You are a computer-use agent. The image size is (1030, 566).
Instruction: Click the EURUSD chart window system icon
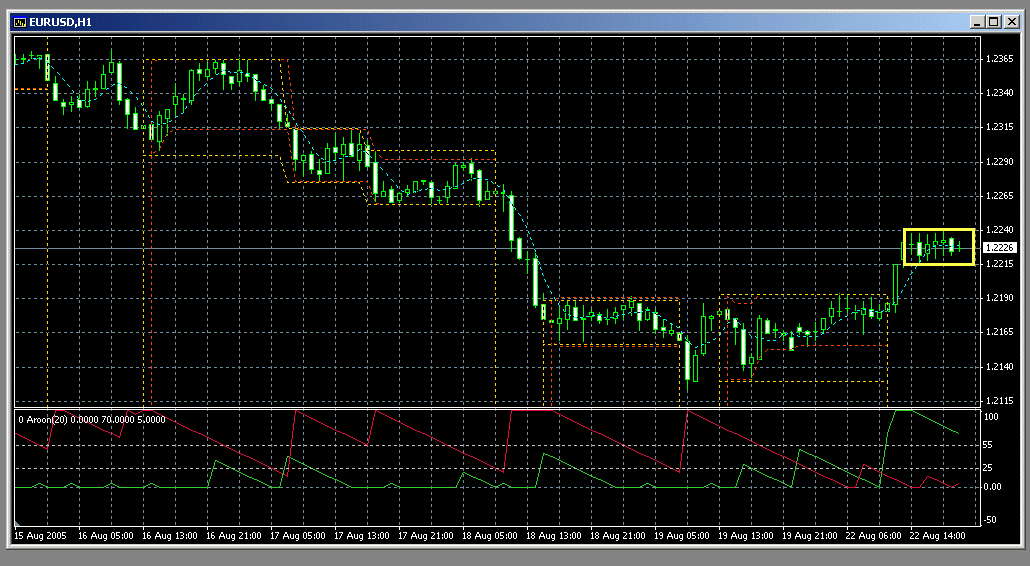[18, 21]
